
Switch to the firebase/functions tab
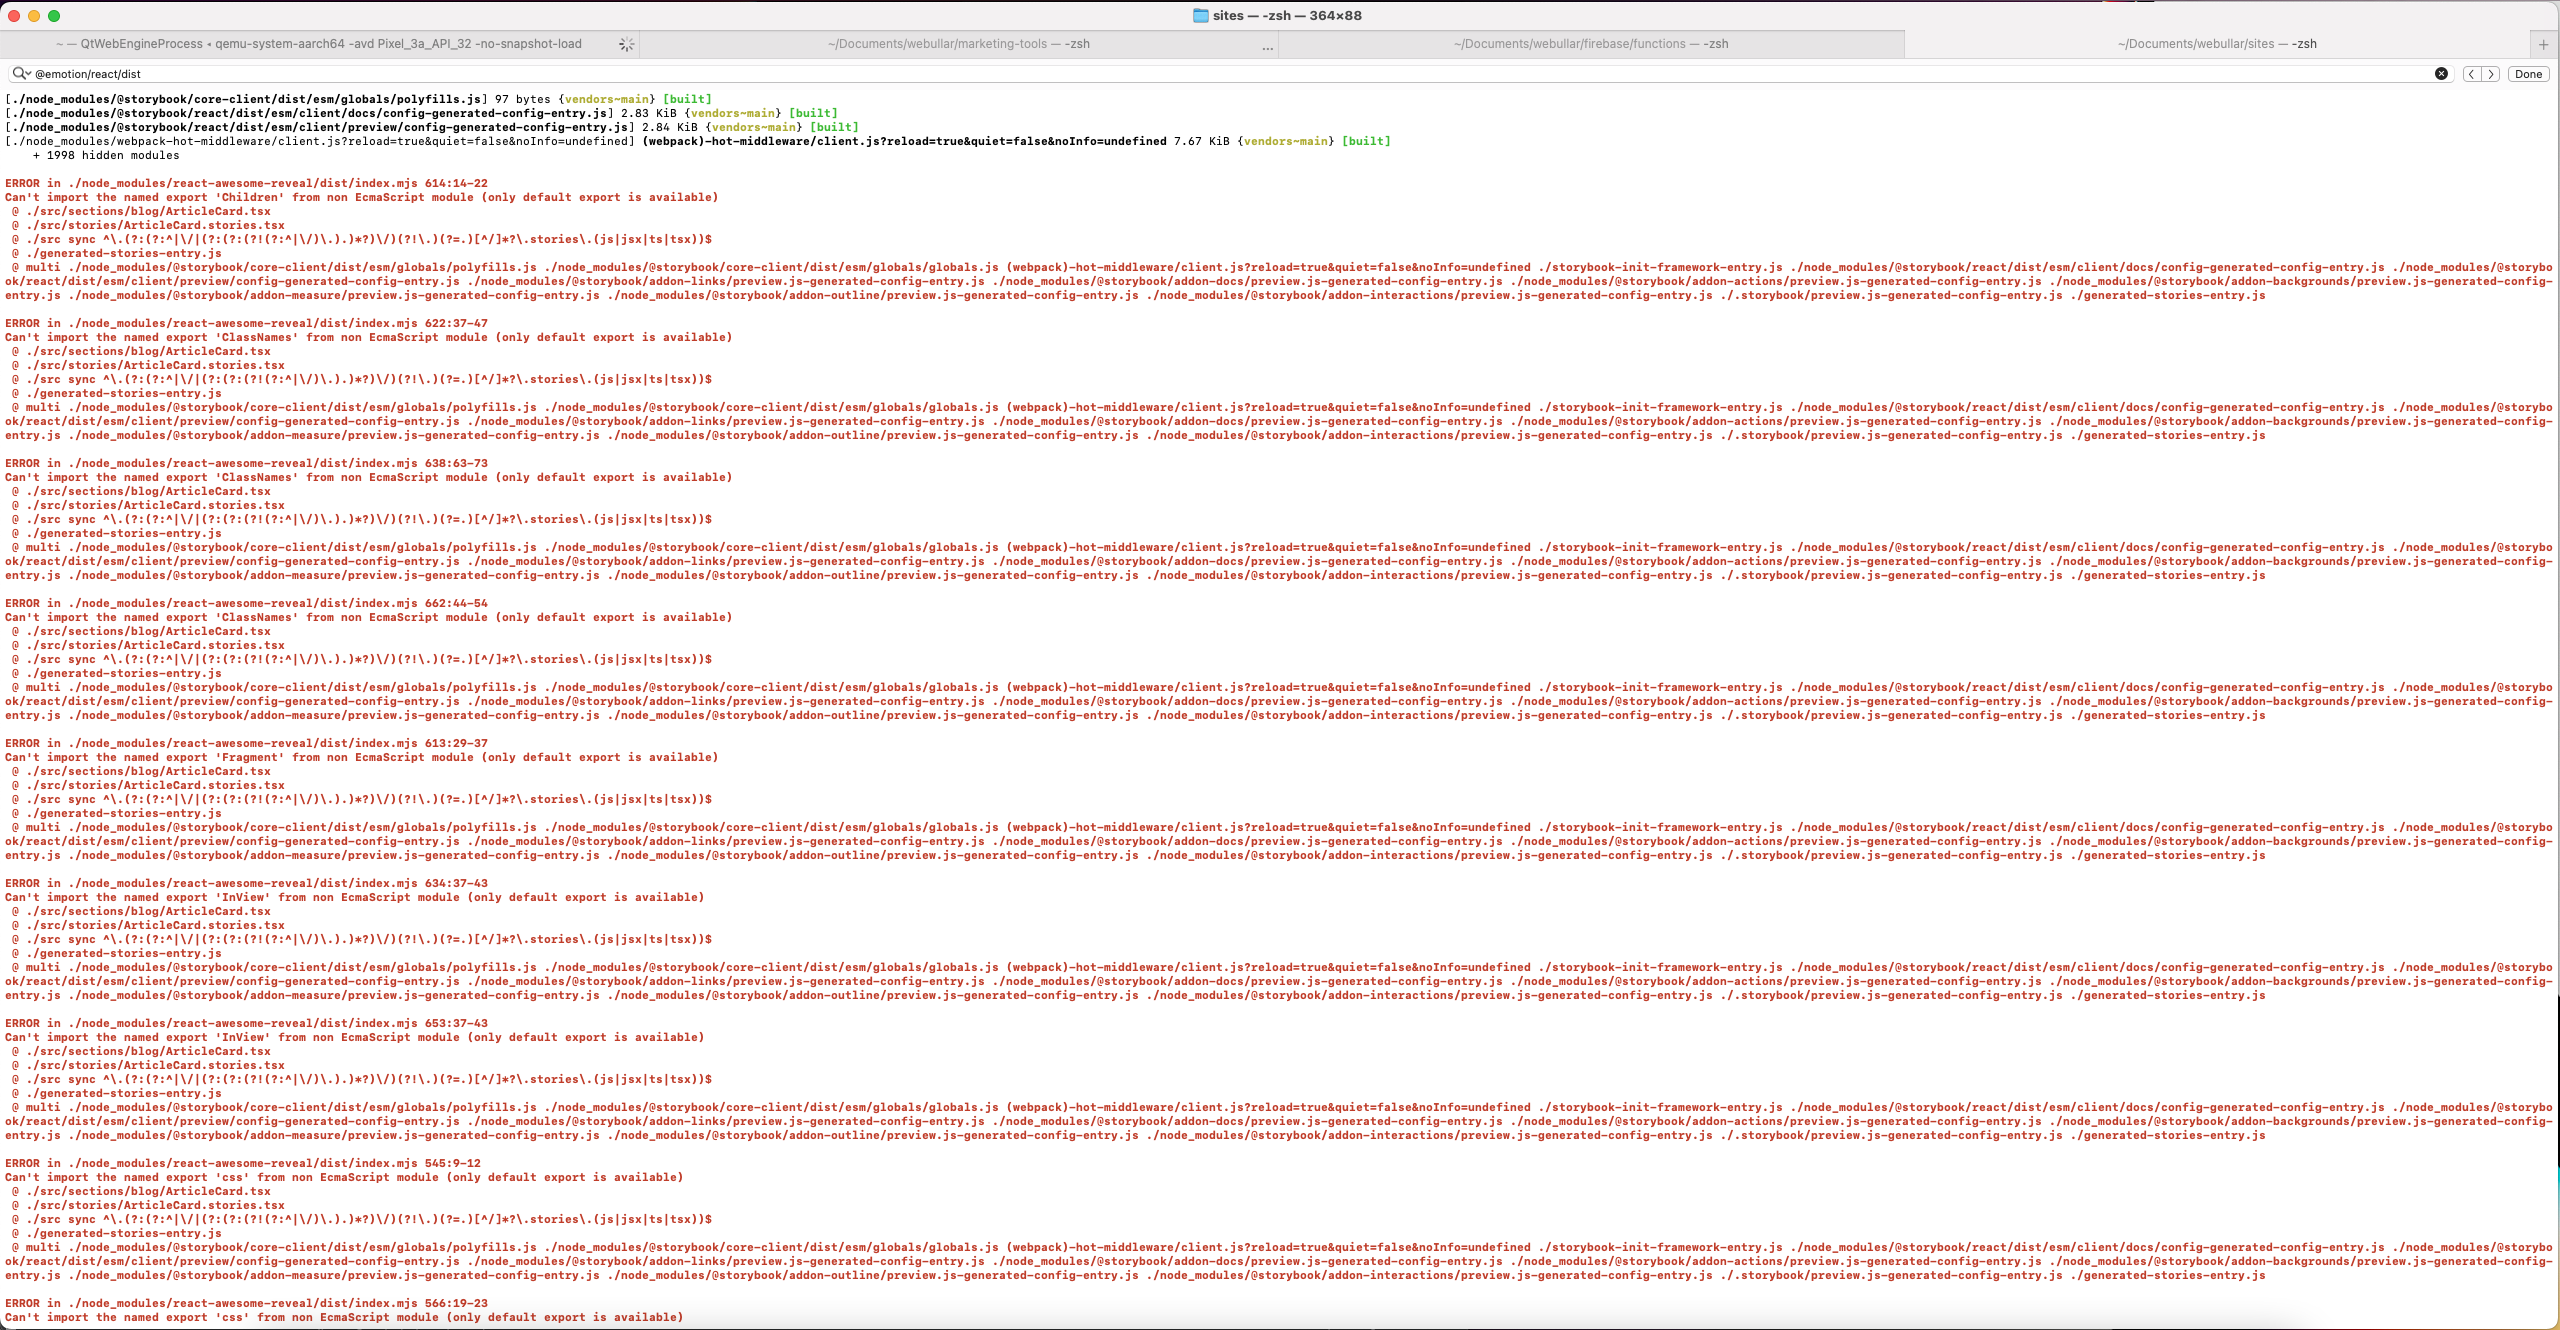1590,44
